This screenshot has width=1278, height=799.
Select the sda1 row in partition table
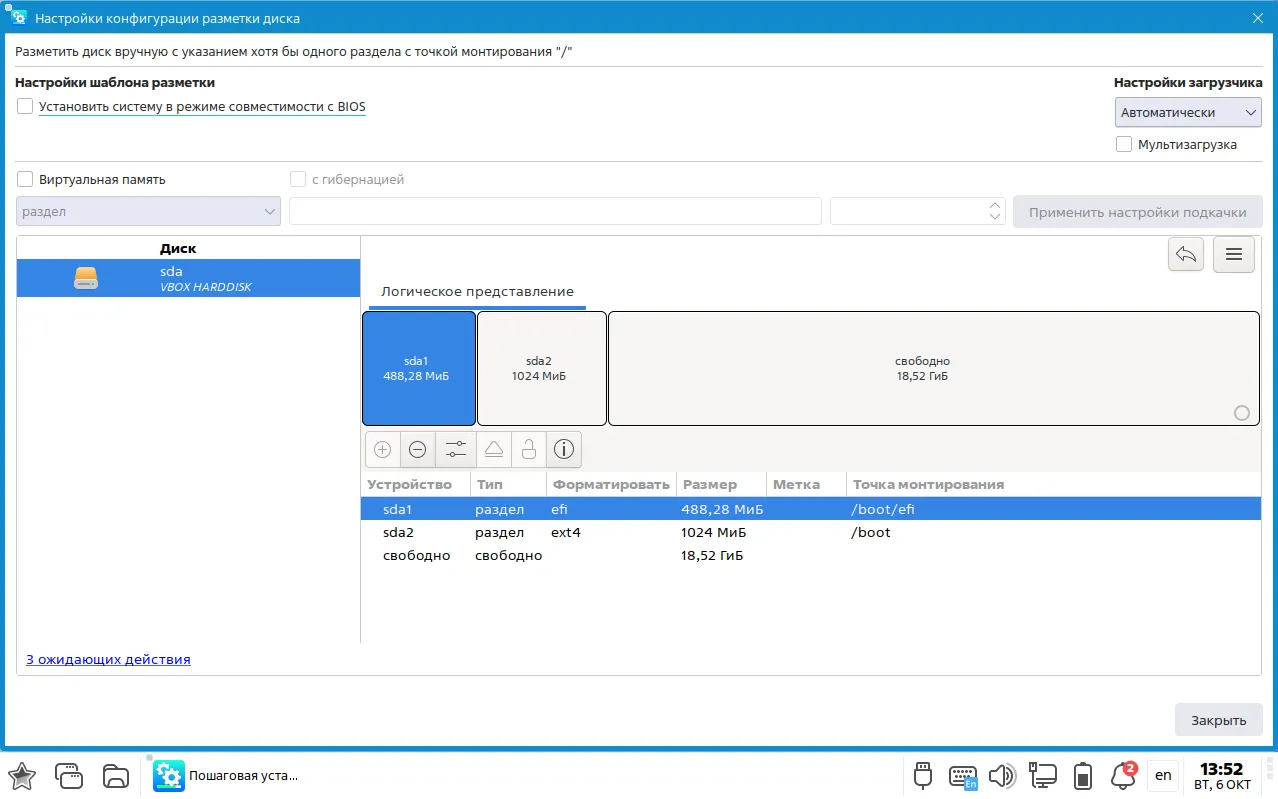(x=811, y=509)
